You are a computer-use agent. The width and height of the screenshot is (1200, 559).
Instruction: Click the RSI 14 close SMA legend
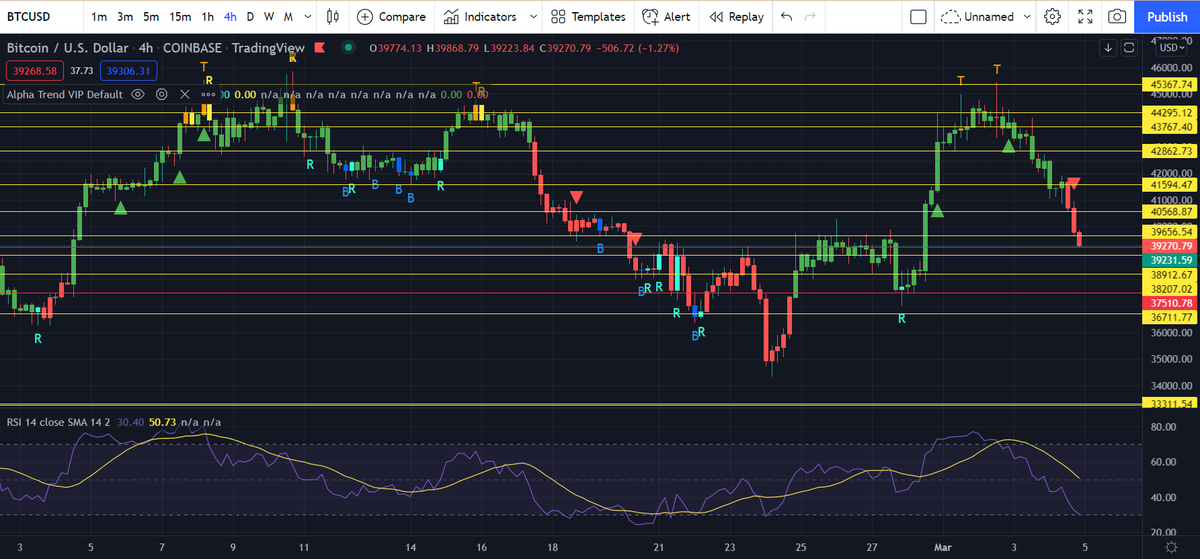(x=59, y=422)
